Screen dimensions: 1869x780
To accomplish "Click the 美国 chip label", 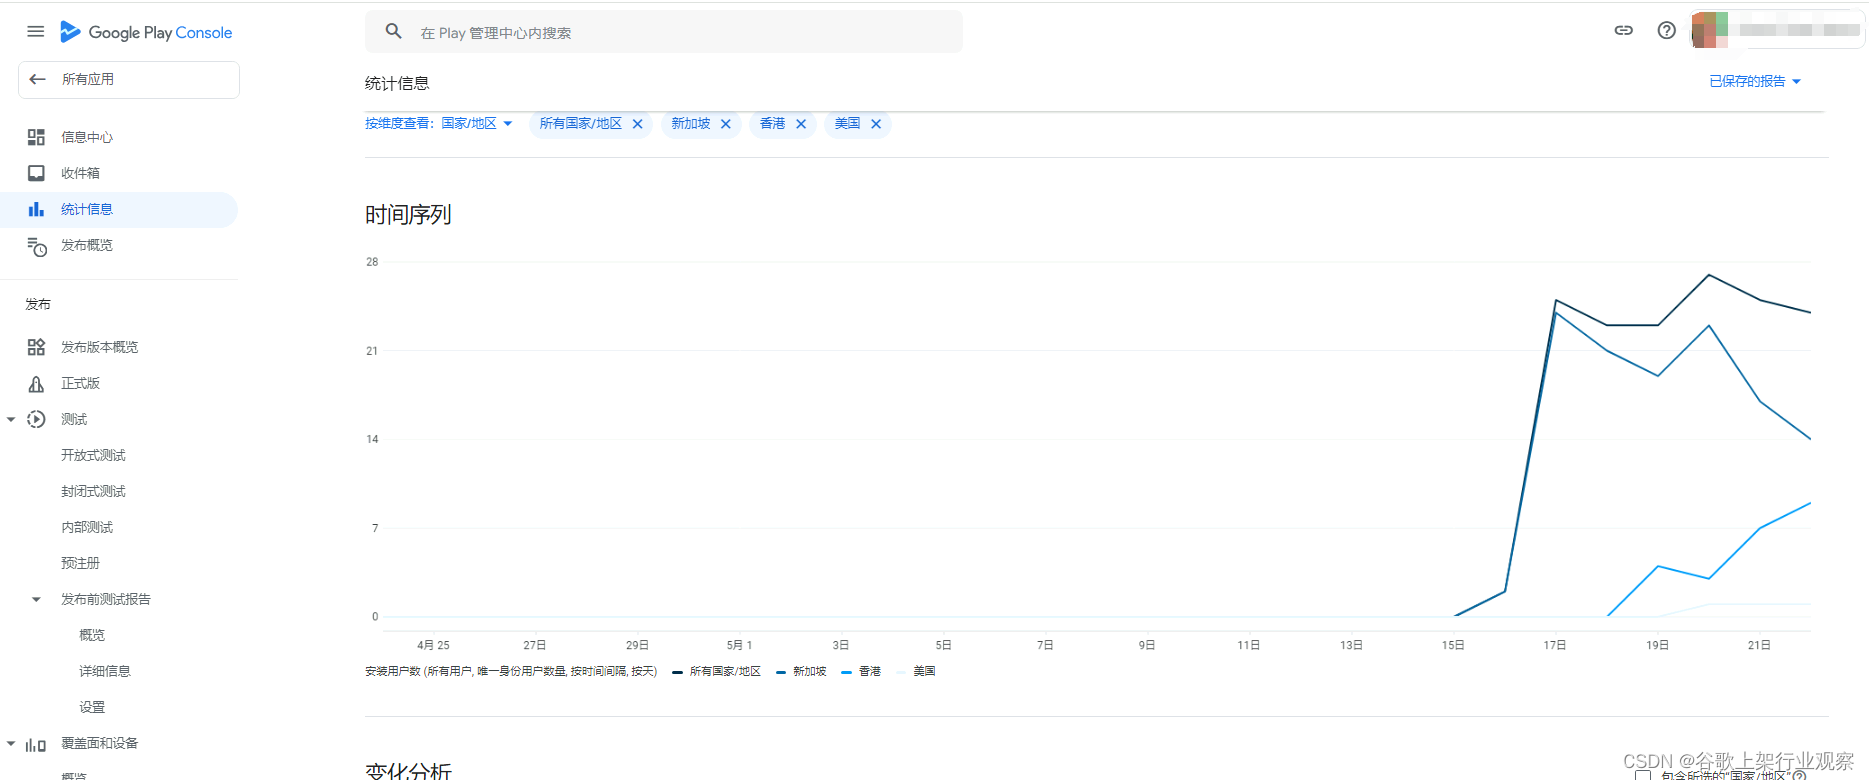I will coord(847,123).
